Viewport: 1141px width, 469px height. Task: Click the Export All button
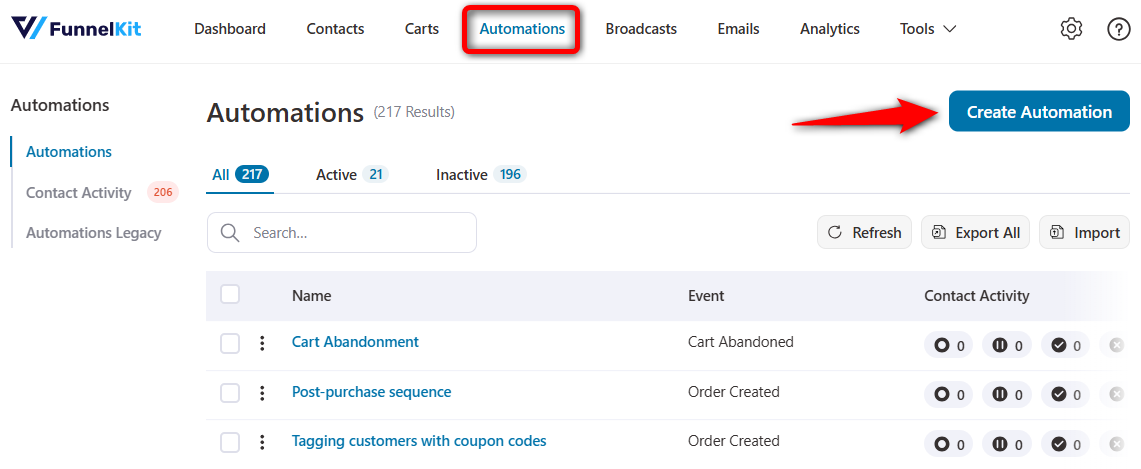coord(976,233)
